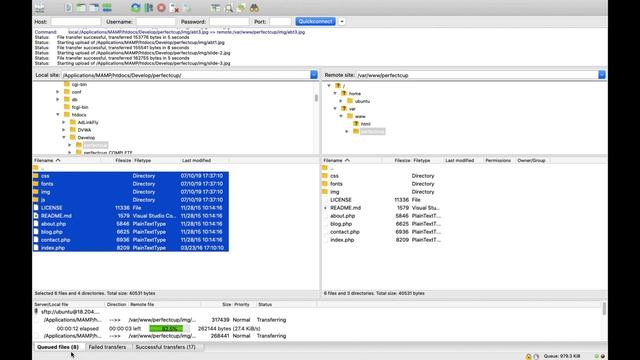Click the Remote site path field
Viewport: 640px width, 360px height.
[x=477, y=75]
